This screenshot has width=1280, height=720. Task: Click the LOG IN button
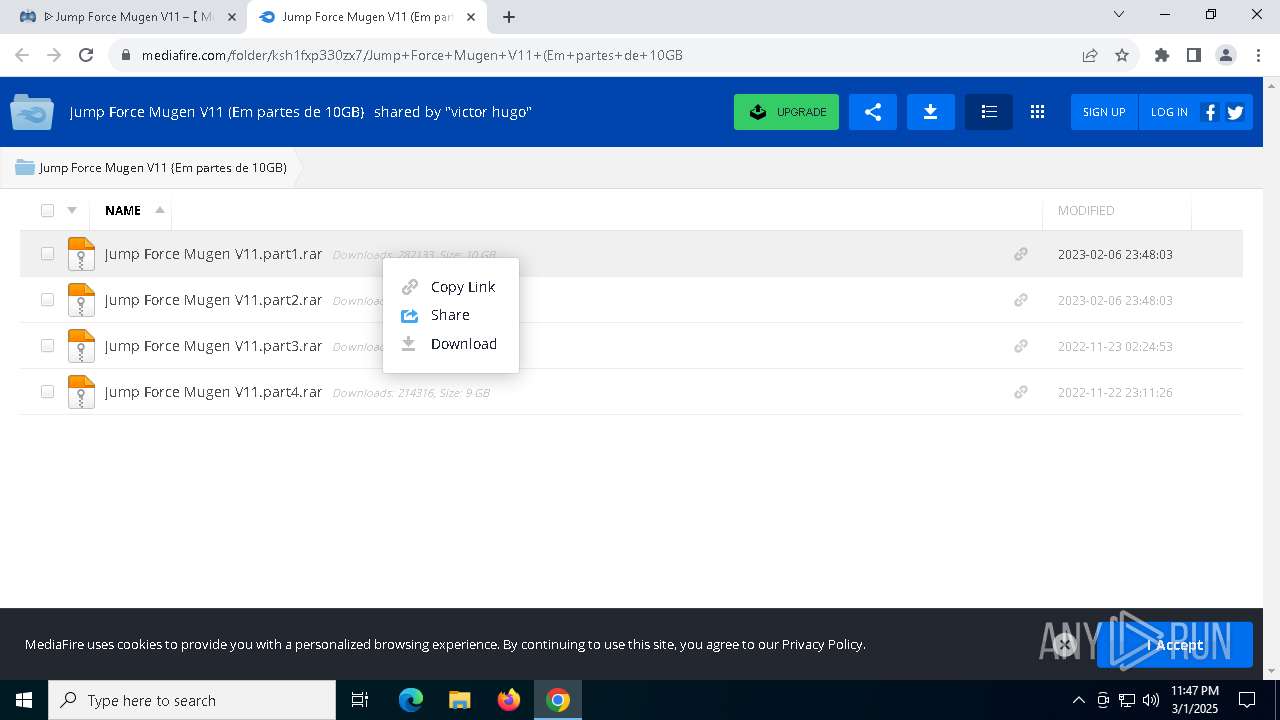pos(1169,112)
